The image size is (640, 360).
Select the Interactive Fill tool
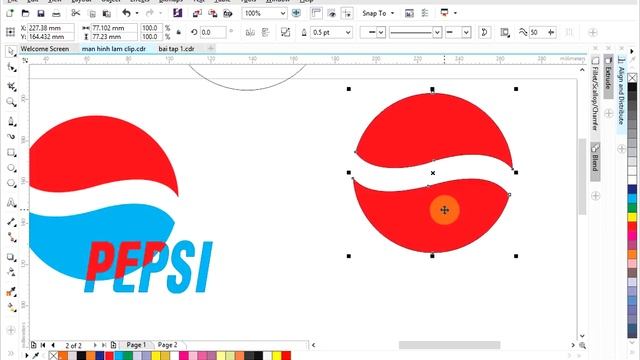point(11,307)
